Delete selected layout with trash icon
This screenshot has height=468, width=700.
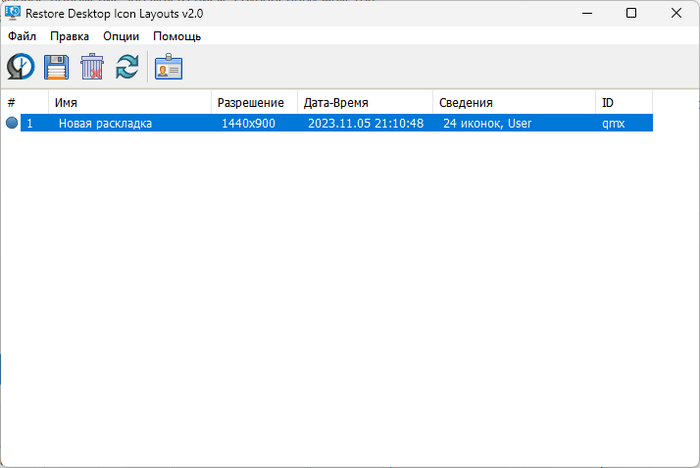pos(92,67)
